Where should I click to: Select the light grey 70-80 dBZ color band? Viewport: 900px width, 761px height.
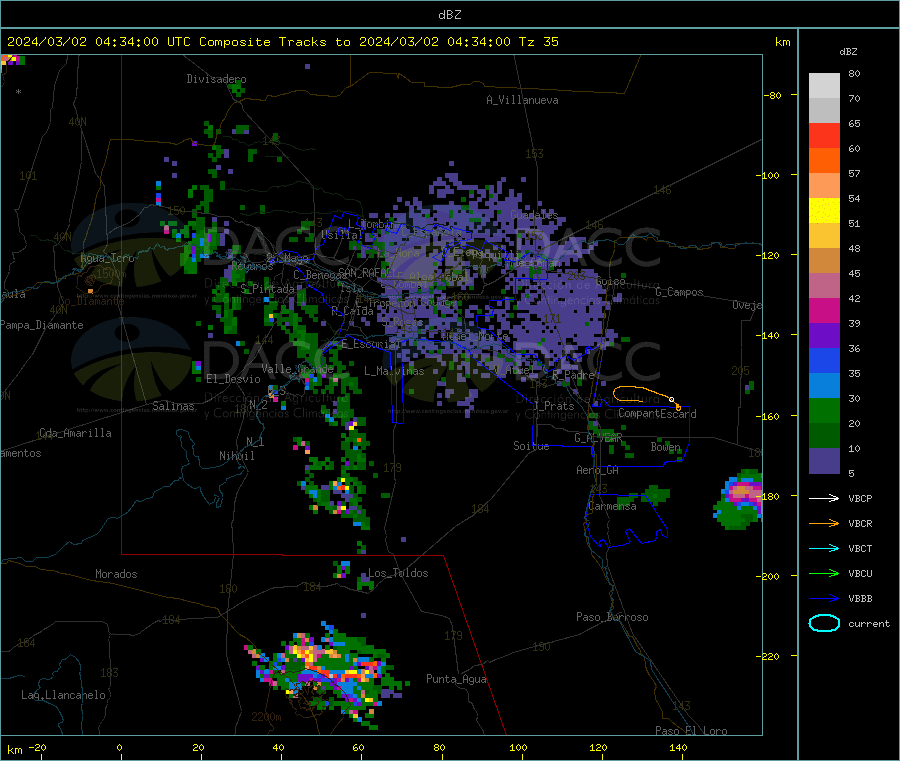(824, 86)
